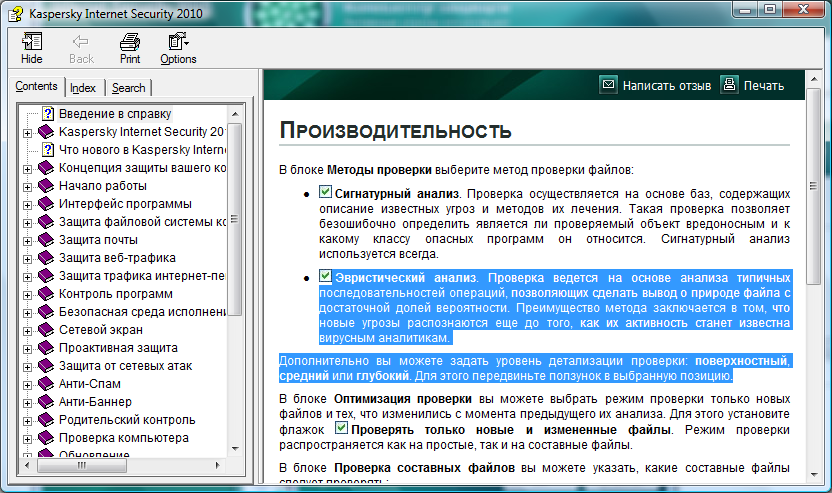Click the Производительность heading text
The width and height of the screenshot is (832, 493).
point(395,131)
